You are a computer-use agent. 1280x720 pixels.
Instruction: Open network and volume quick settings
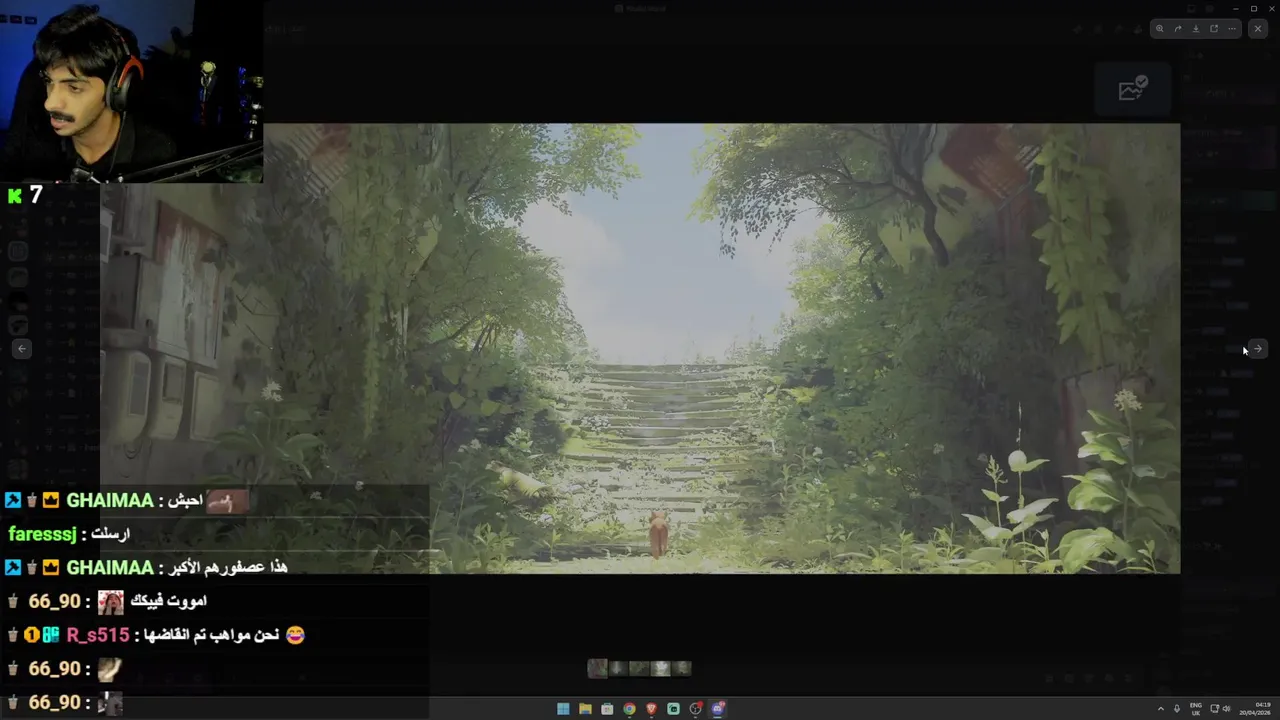click(x=1220, y=709)
